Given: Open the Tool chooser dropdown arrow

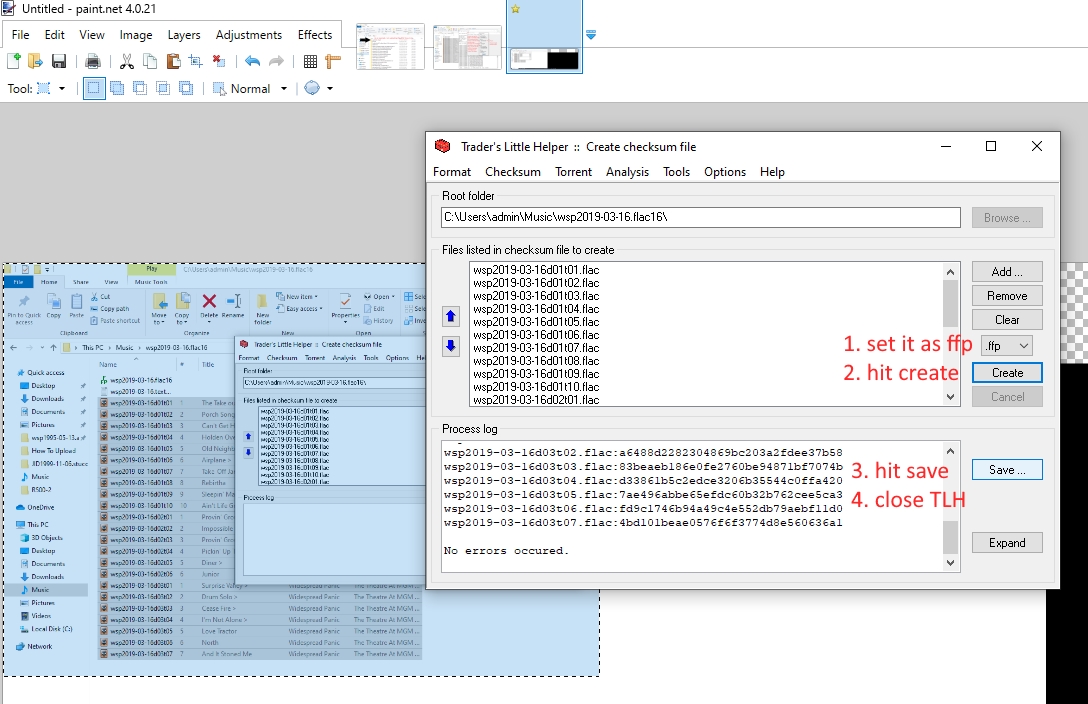Looking at the screenshot, I should click(x=62, y=89).
